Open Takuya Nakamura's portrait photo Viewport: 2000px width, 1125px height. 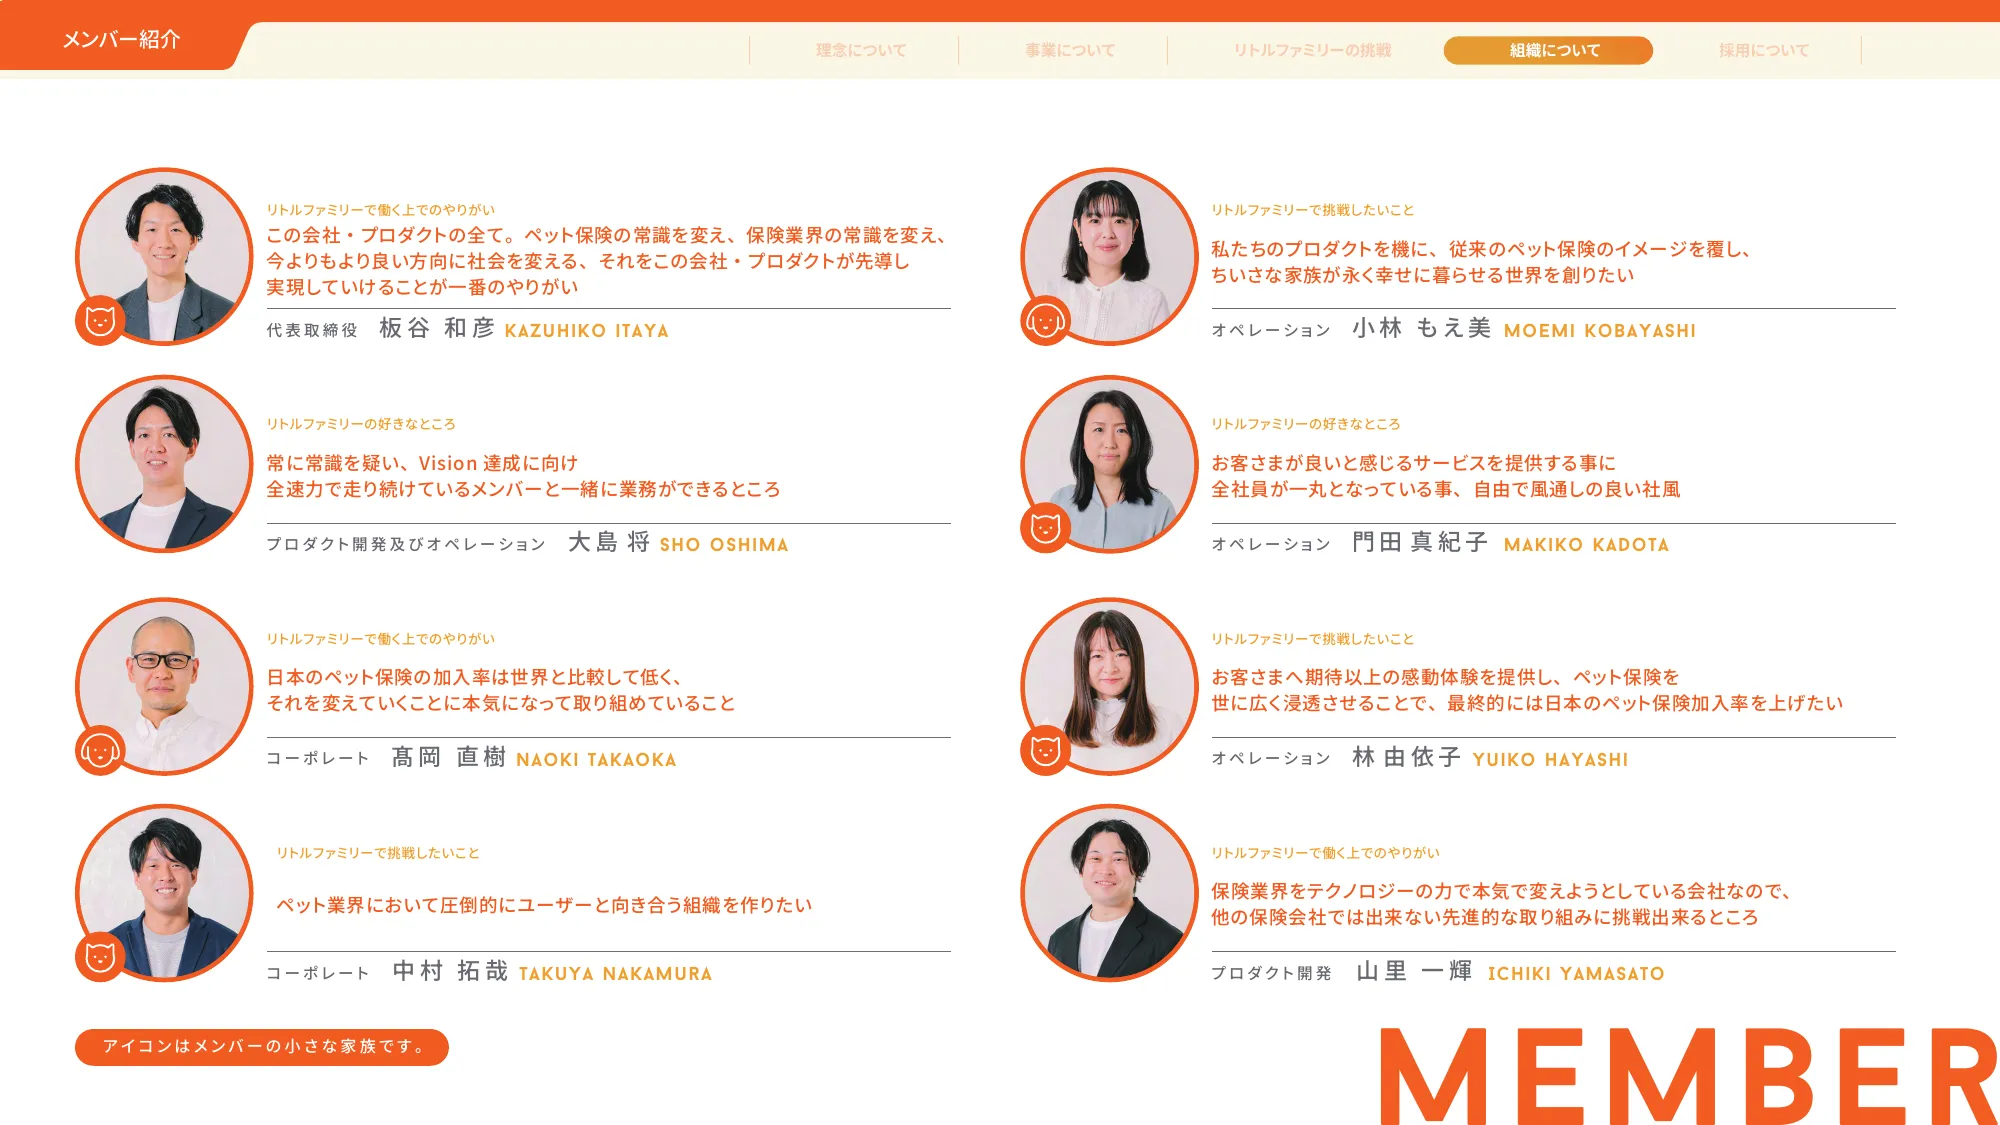[165, 893]
